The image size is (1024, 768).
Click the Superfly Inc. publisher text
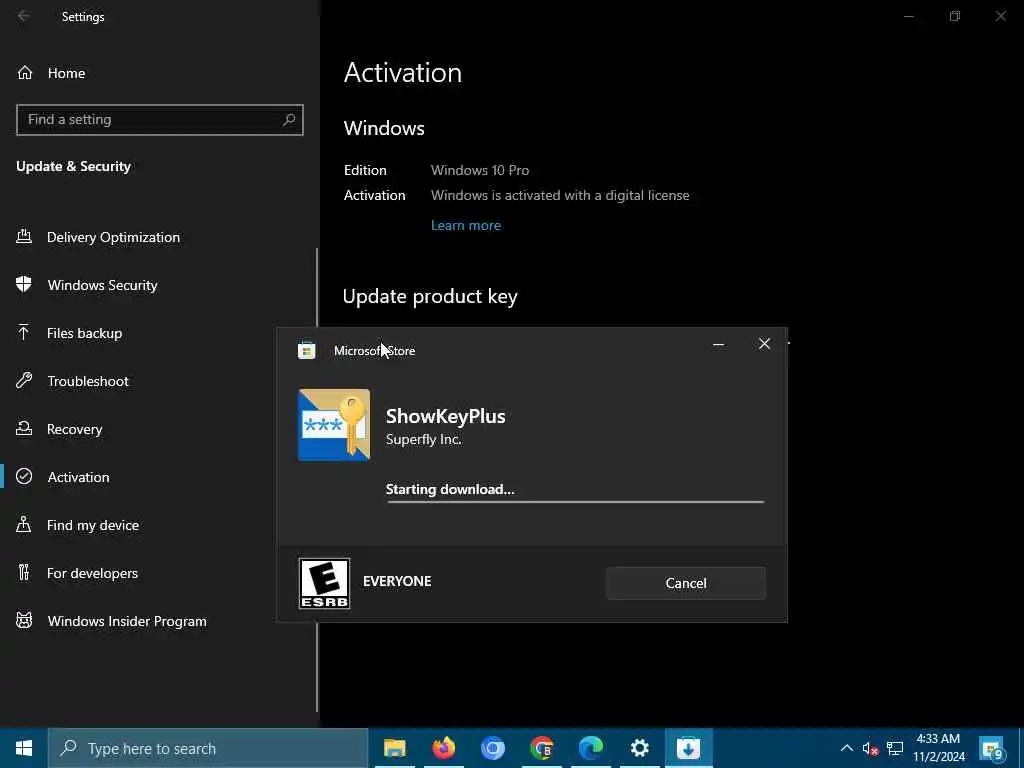423,440
